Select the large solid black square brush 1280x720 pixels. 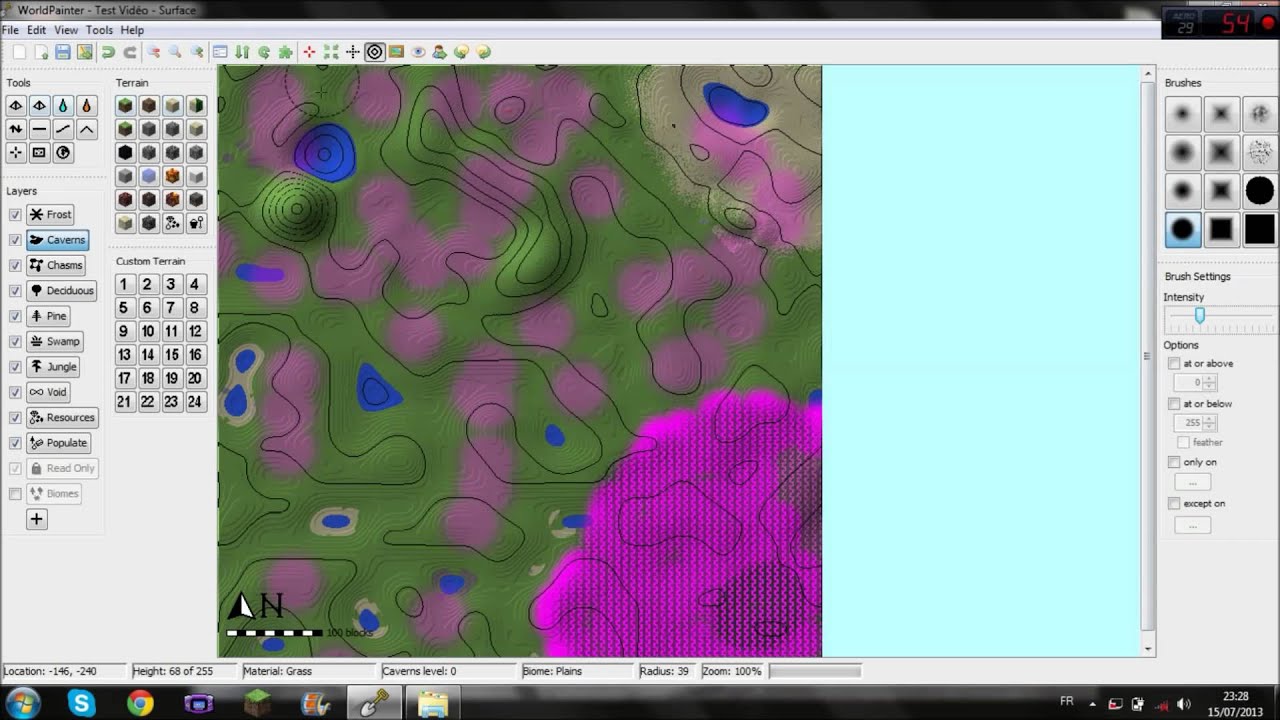click(1260, 230)
